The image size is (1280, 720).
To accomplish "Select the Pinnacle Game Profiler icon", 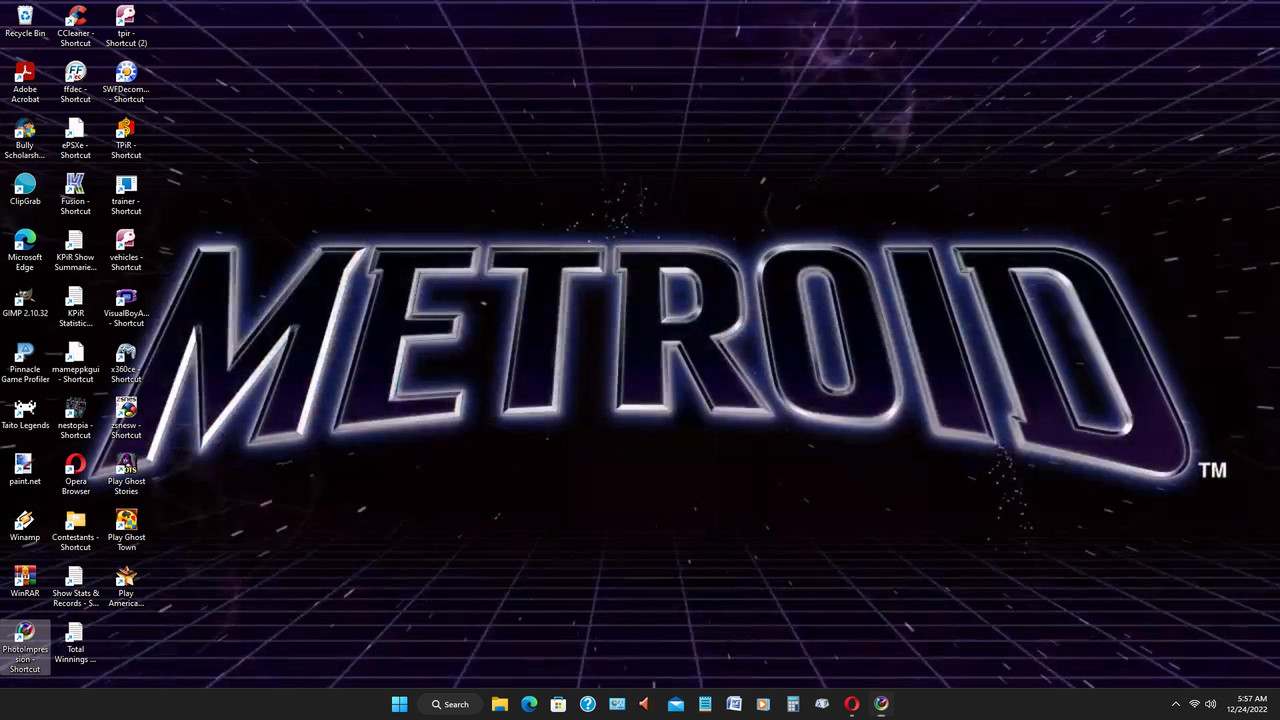I will [25, 362].
